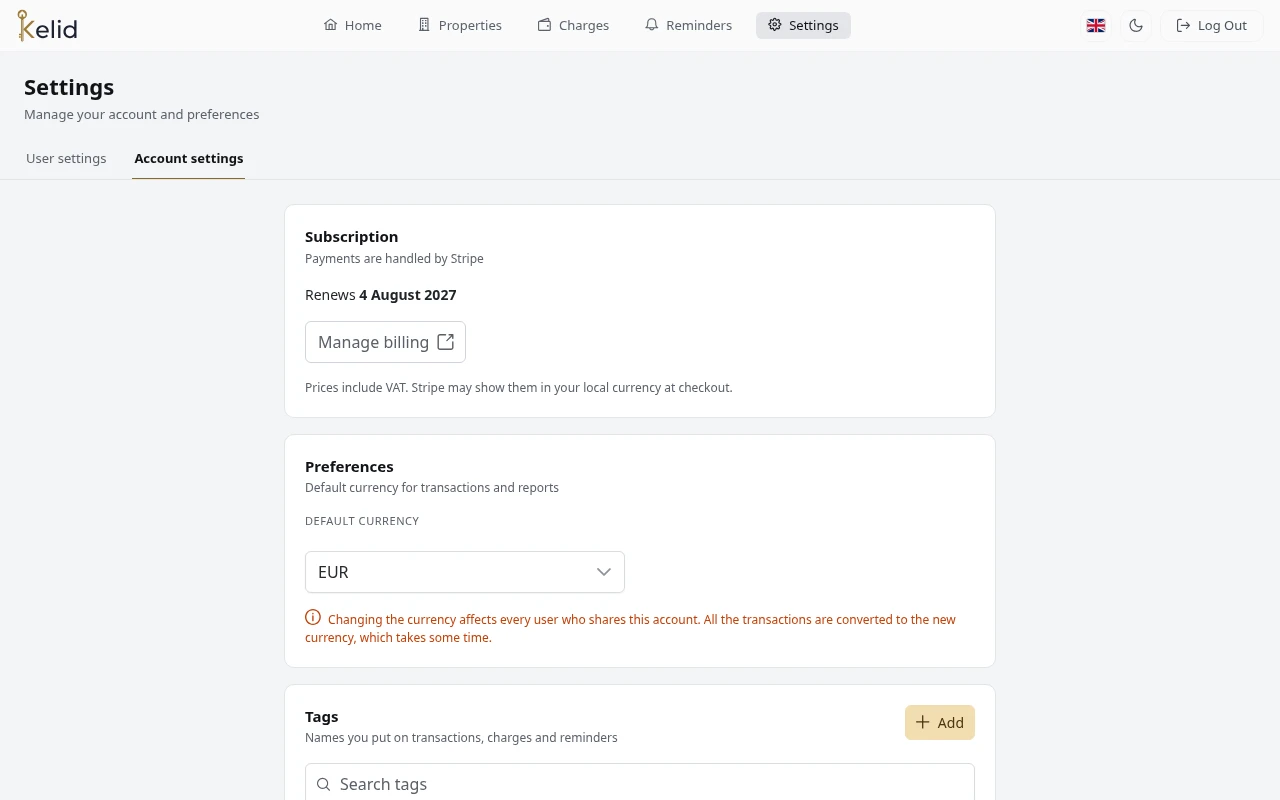Viewport: 1280px width, 800px height.
Task: Click the Tags heading
Action: click(322, 717)
